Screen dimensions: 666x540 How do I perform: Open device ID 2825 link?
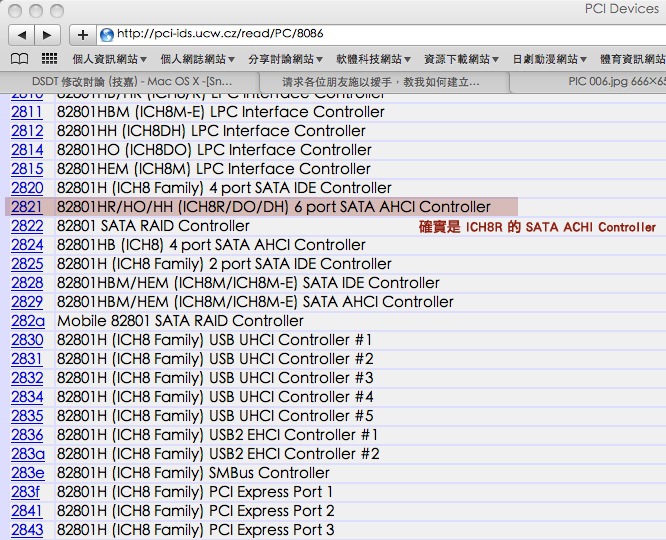point(27,264)
